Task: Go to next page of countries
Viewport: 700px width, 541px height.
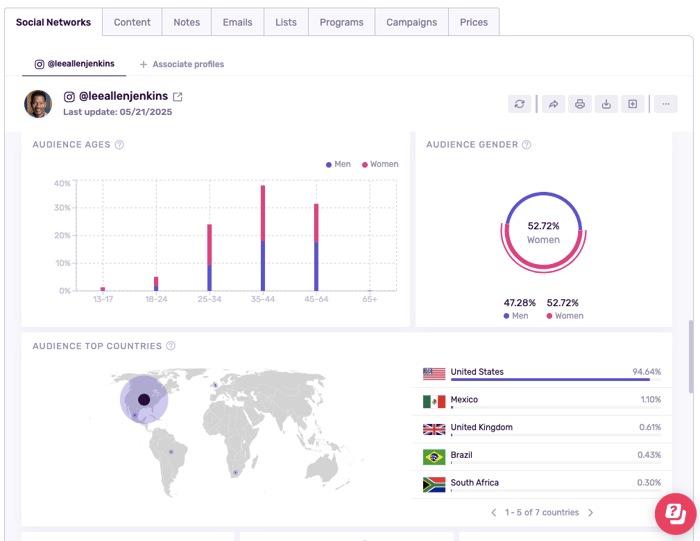Action: pos(590,513)
